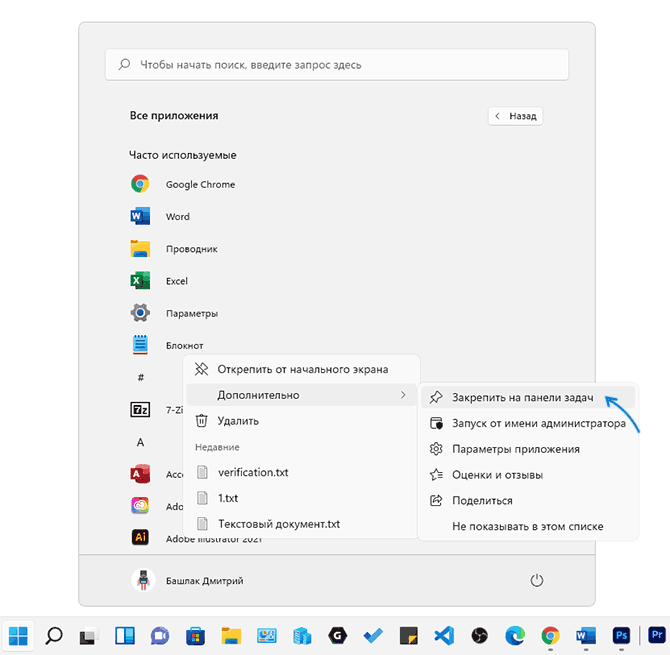Select Удалить in the context menu

pyautogui.click(x=302, y=421)
